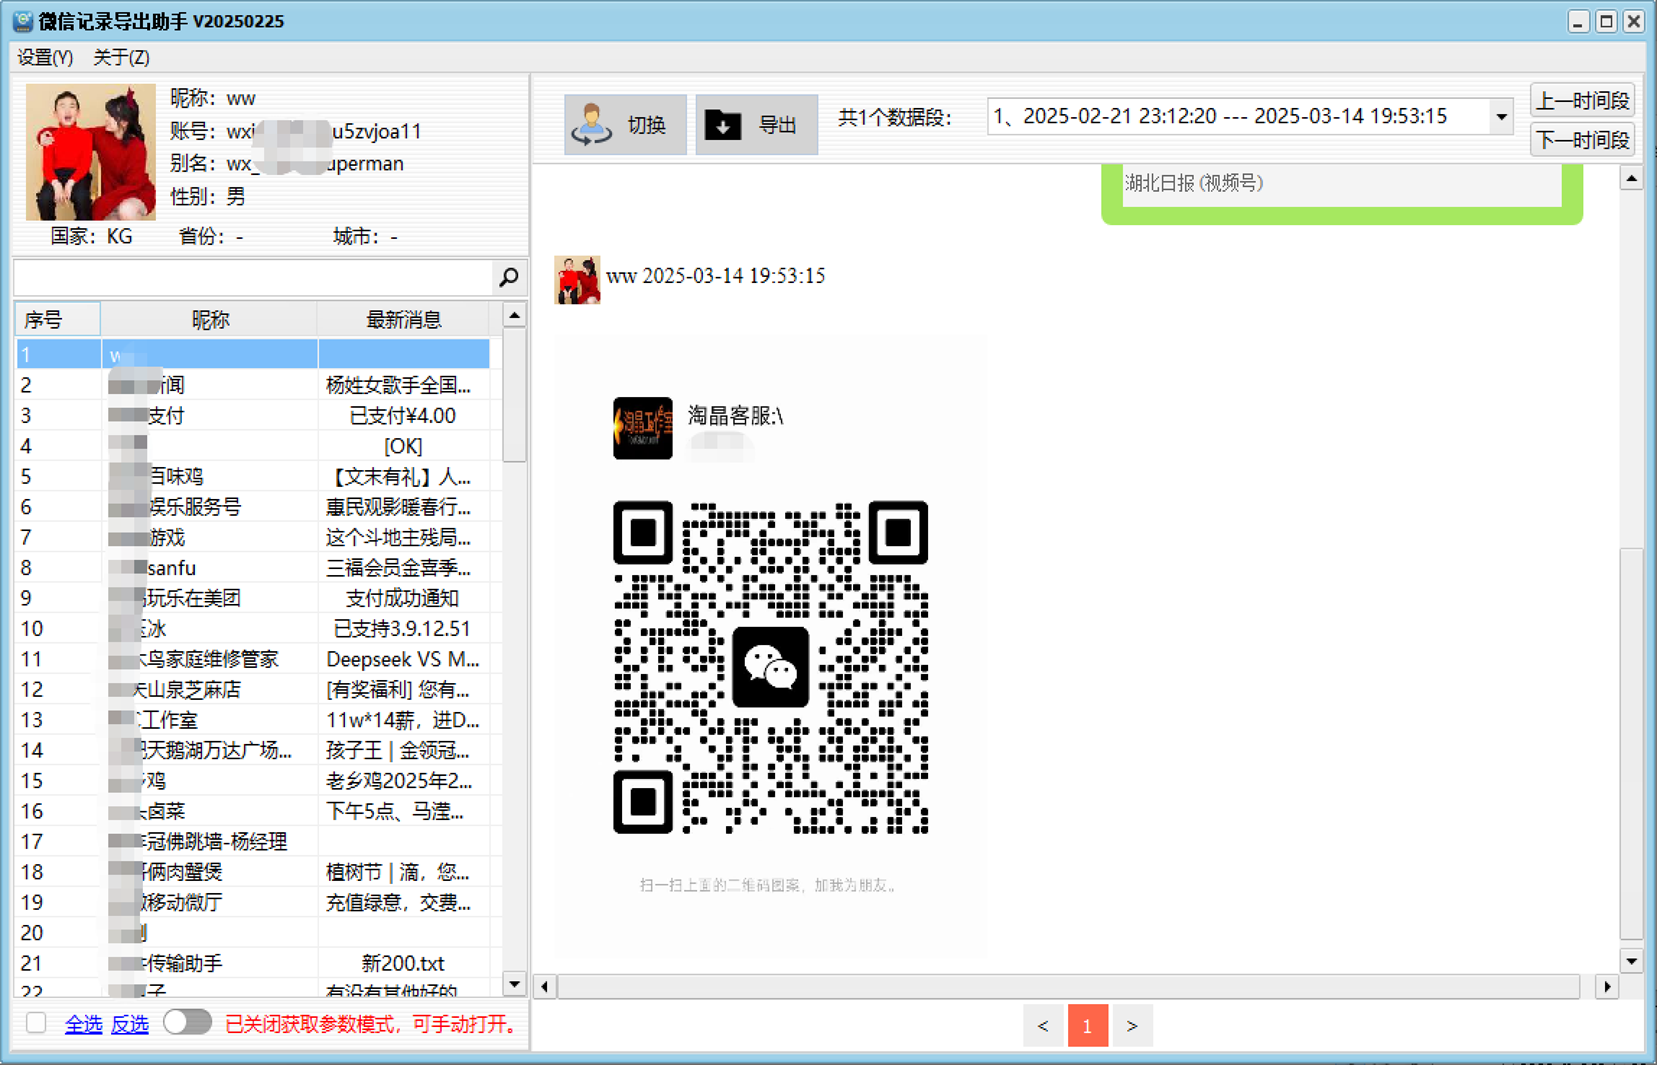1657x1065 pixels.
Task: Select the sanfu contact row
Action: coord(253,568)
